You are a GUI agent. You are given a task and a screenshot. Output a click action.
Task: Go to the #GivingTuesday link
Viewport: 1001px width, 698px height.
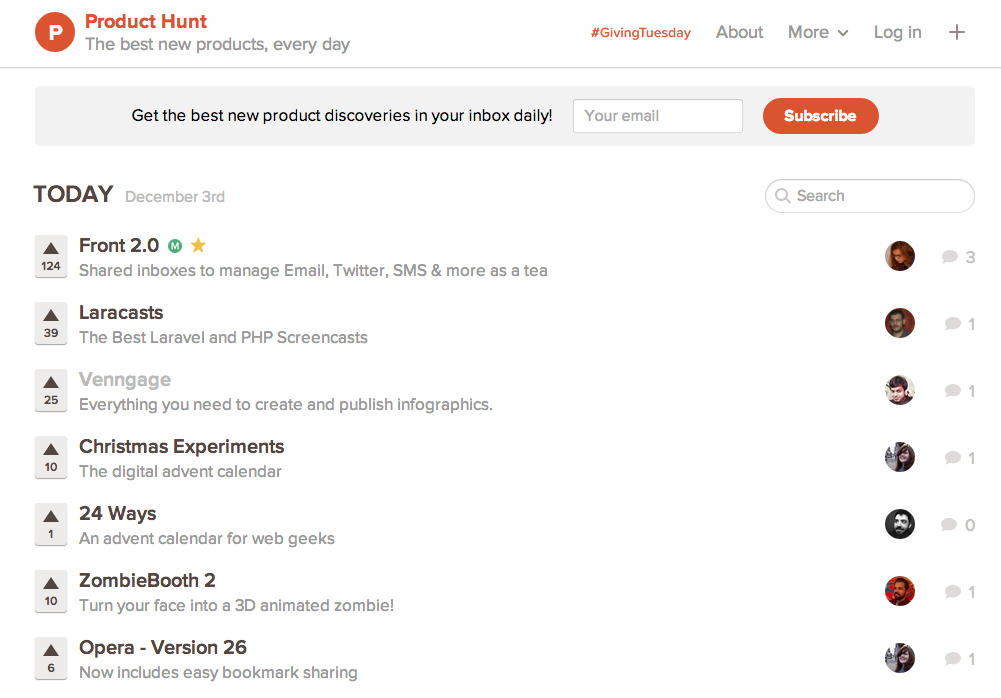point(640,33)
